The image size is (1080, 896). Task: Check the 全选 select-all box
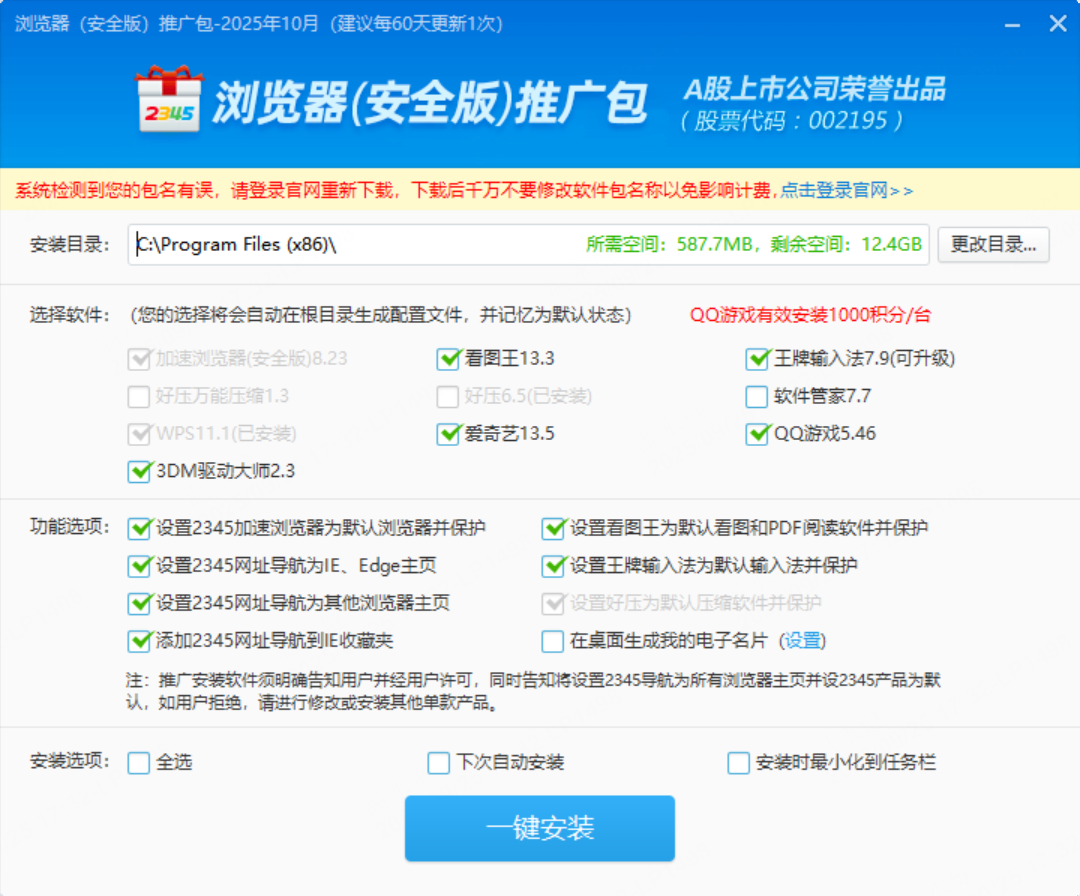pyautogui.click(x=139, y=763)
